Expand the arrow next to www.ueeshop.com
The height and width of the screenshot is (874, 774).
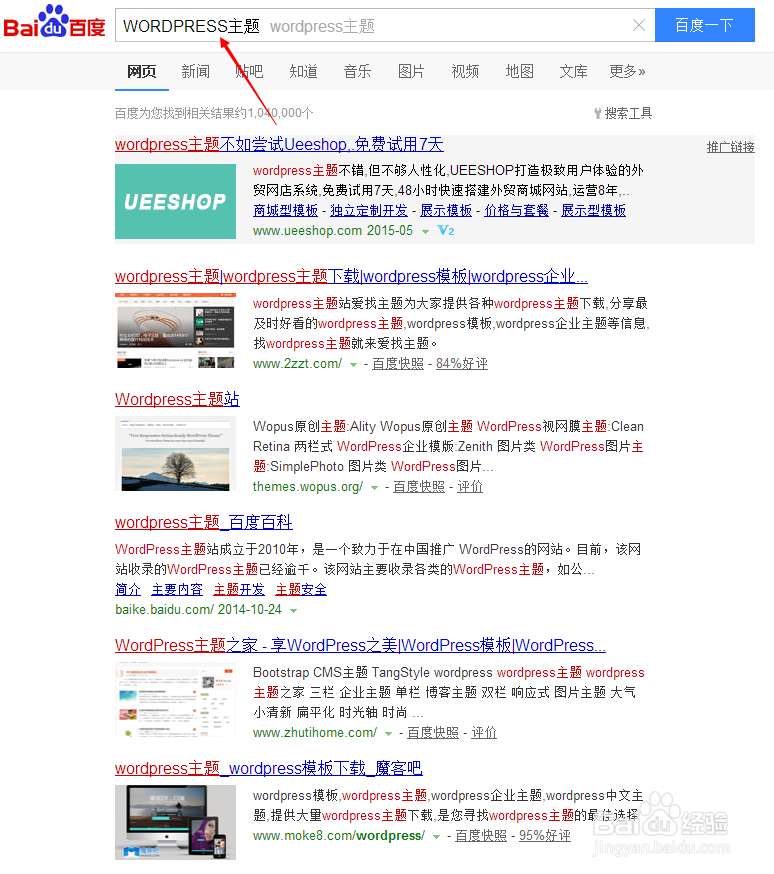[425, 231]
